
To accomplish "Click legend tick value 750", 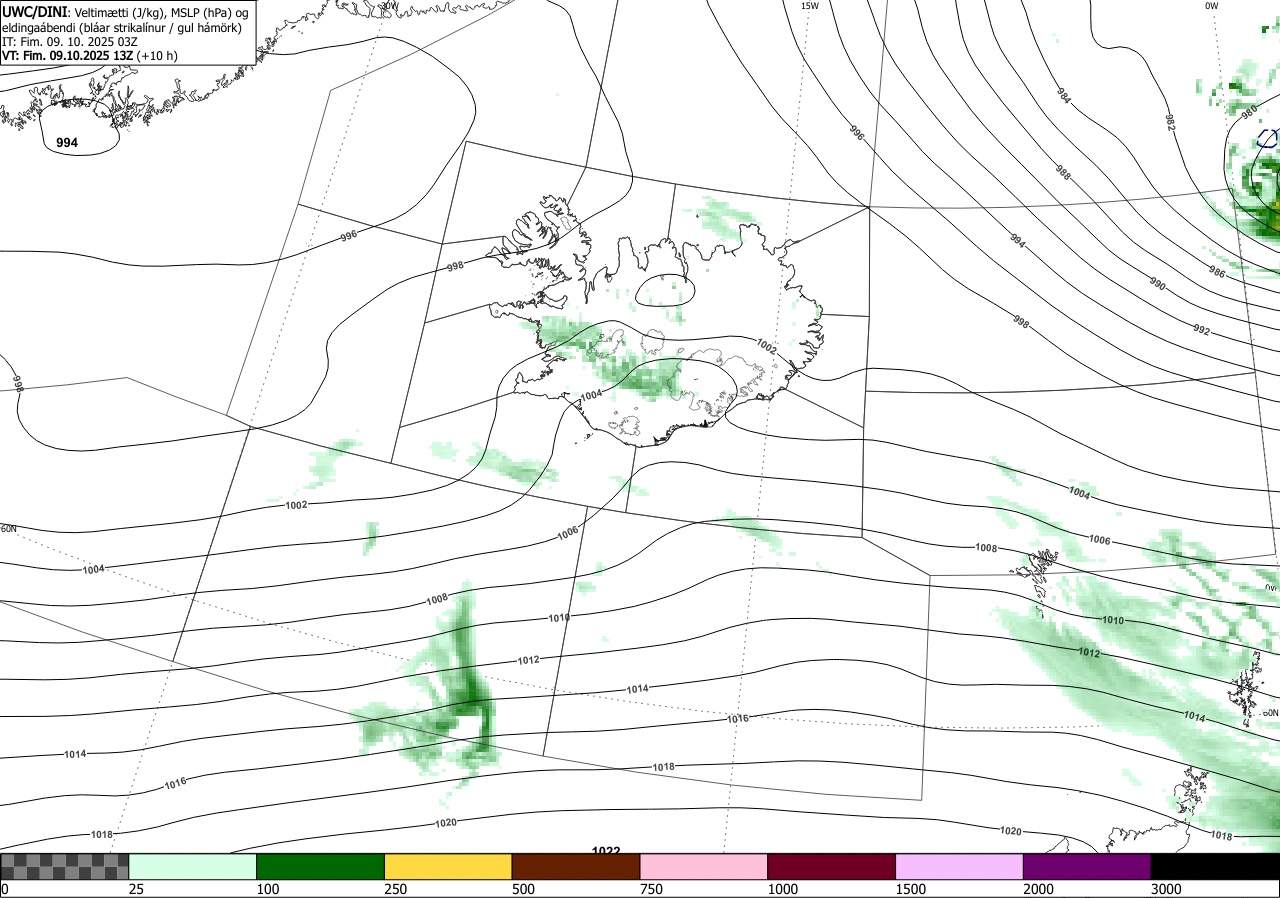I will [651, 889].
